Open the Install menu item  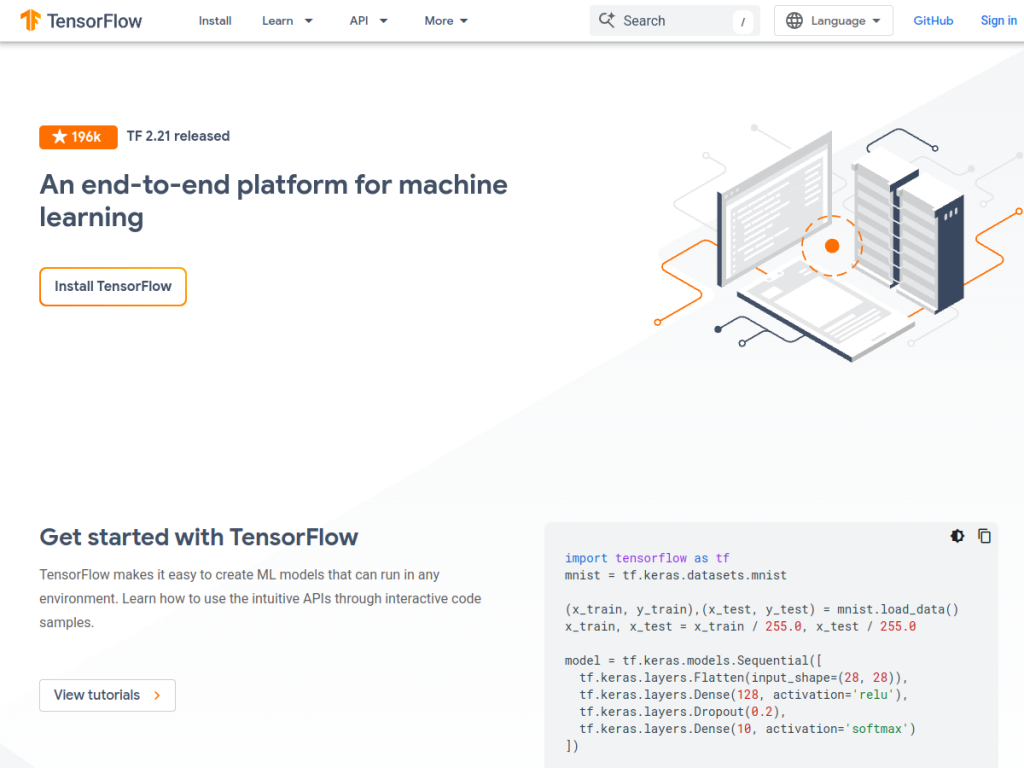pos(215,21)
